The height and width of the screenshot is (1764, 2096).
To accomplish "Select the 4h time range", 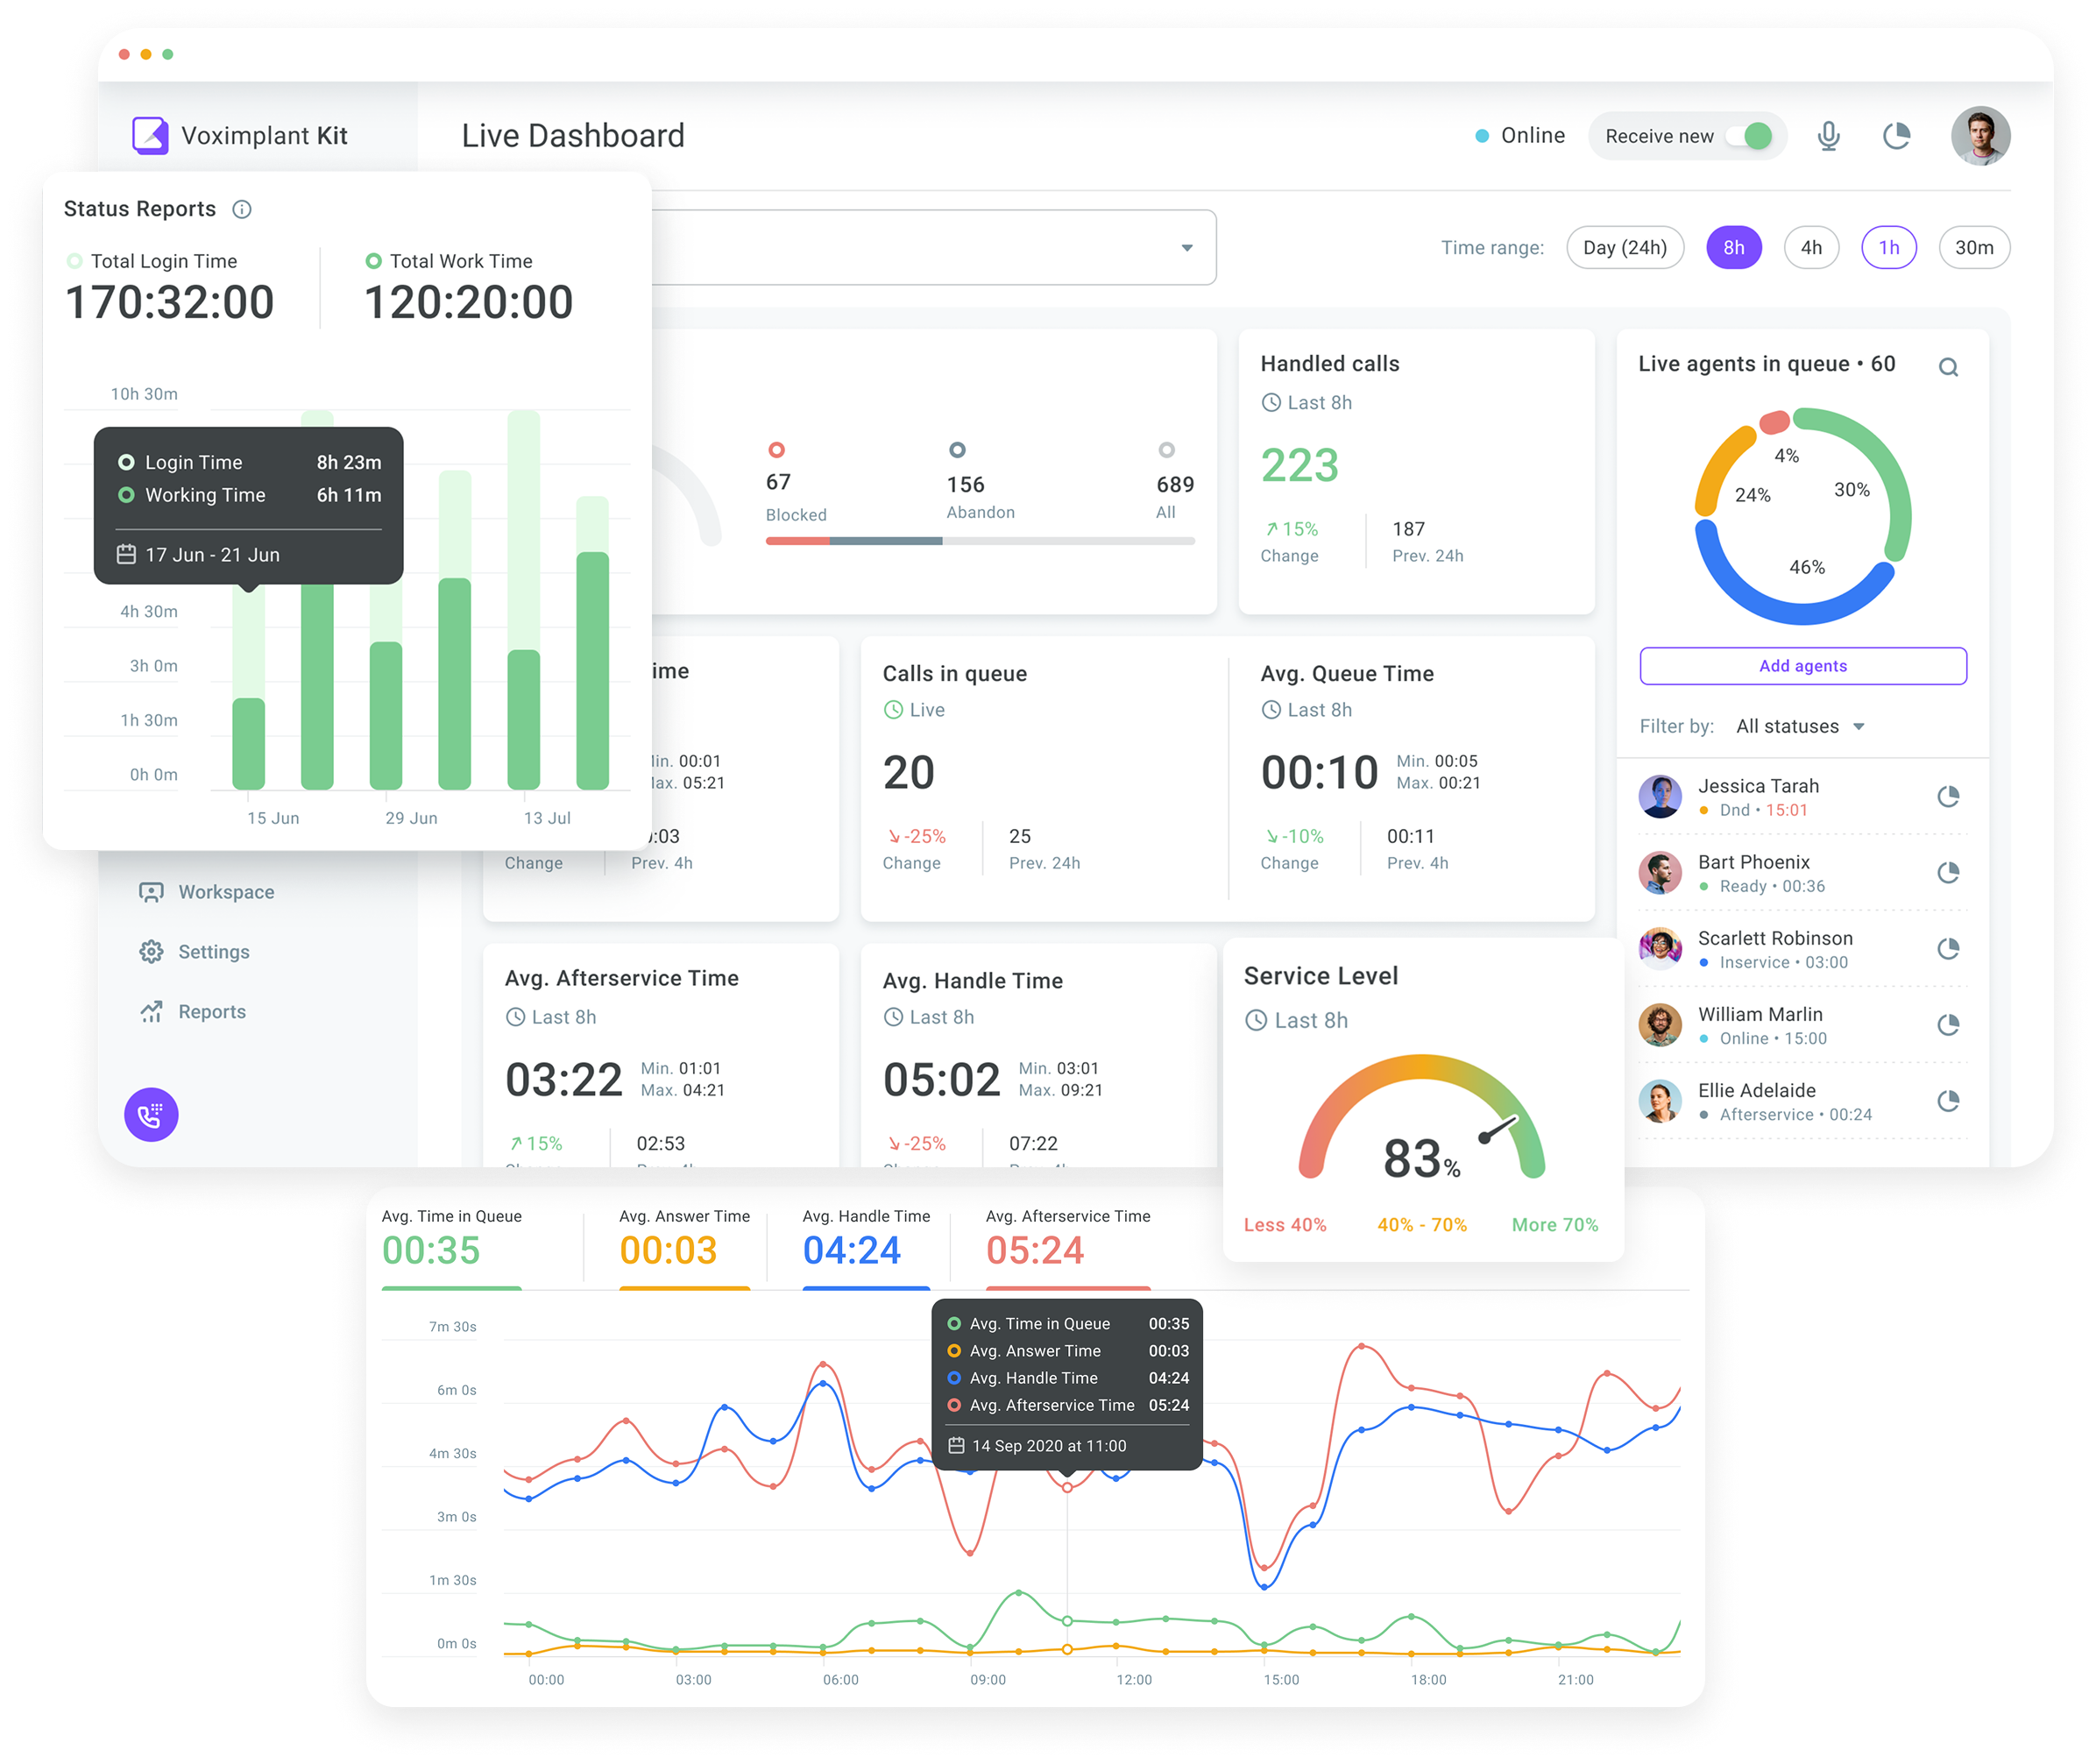I will coord(1811,247).
